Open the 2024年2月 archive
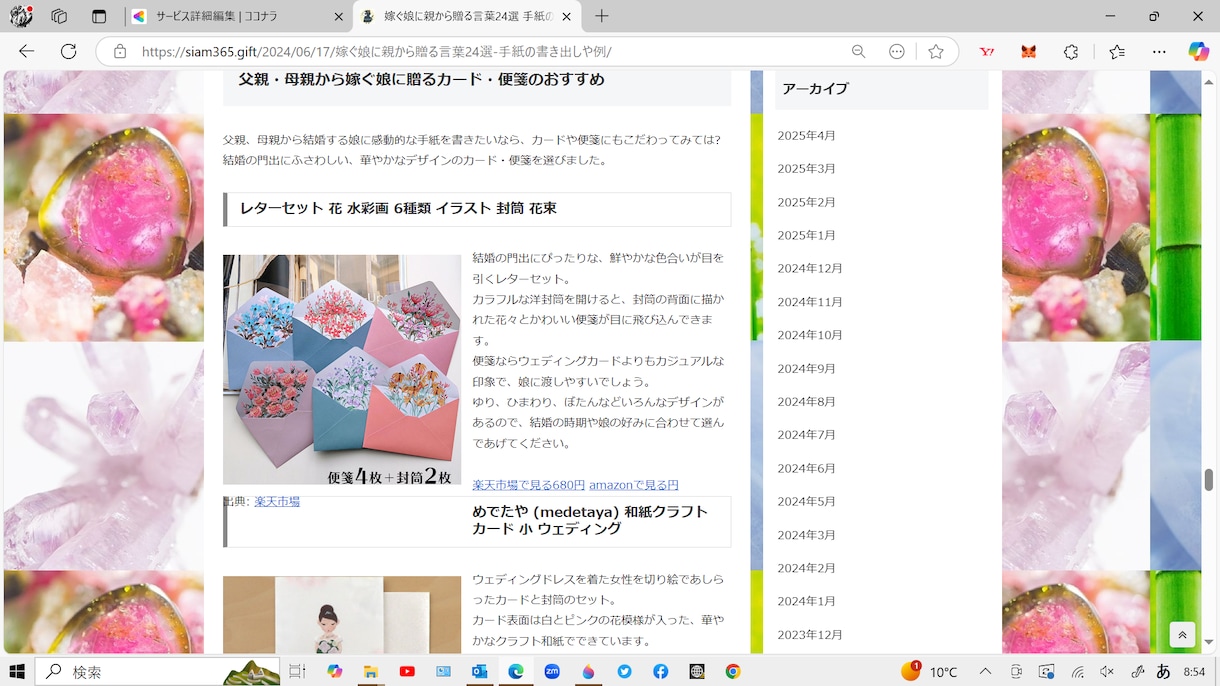Image resolution: width=1220 pixels, height=686 pixels. click(806, 568)
